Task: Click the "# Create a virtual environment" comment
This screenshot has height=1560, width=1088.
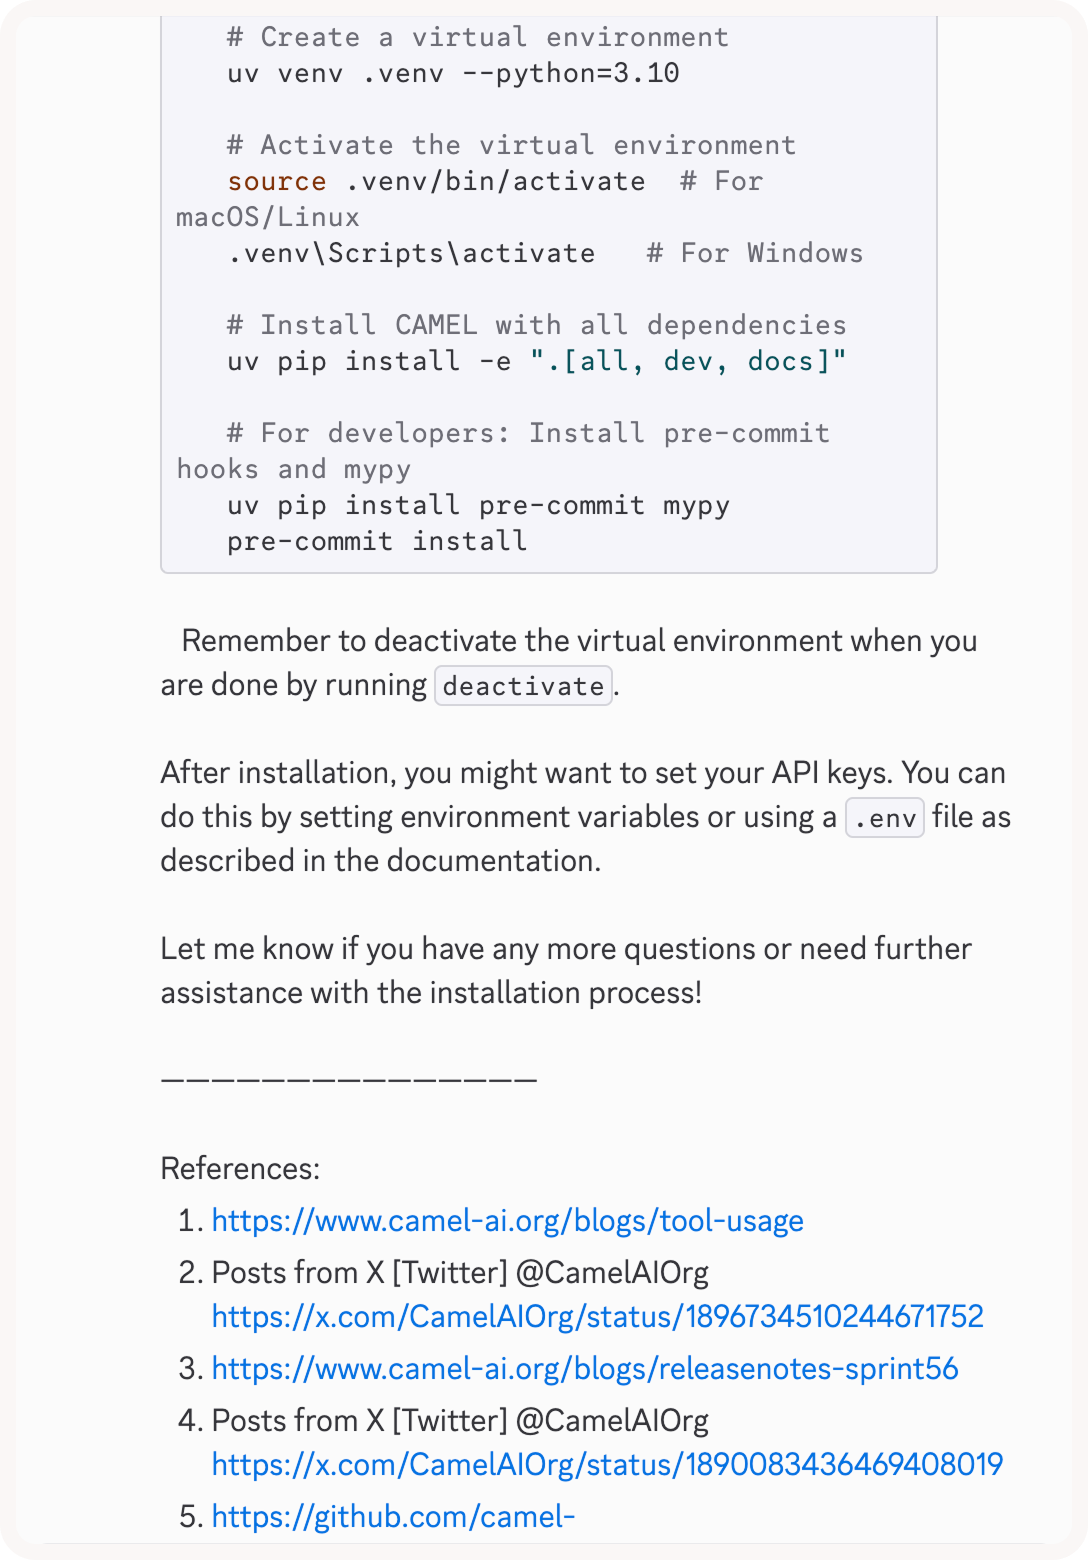Action: click(x=478, y=37)
